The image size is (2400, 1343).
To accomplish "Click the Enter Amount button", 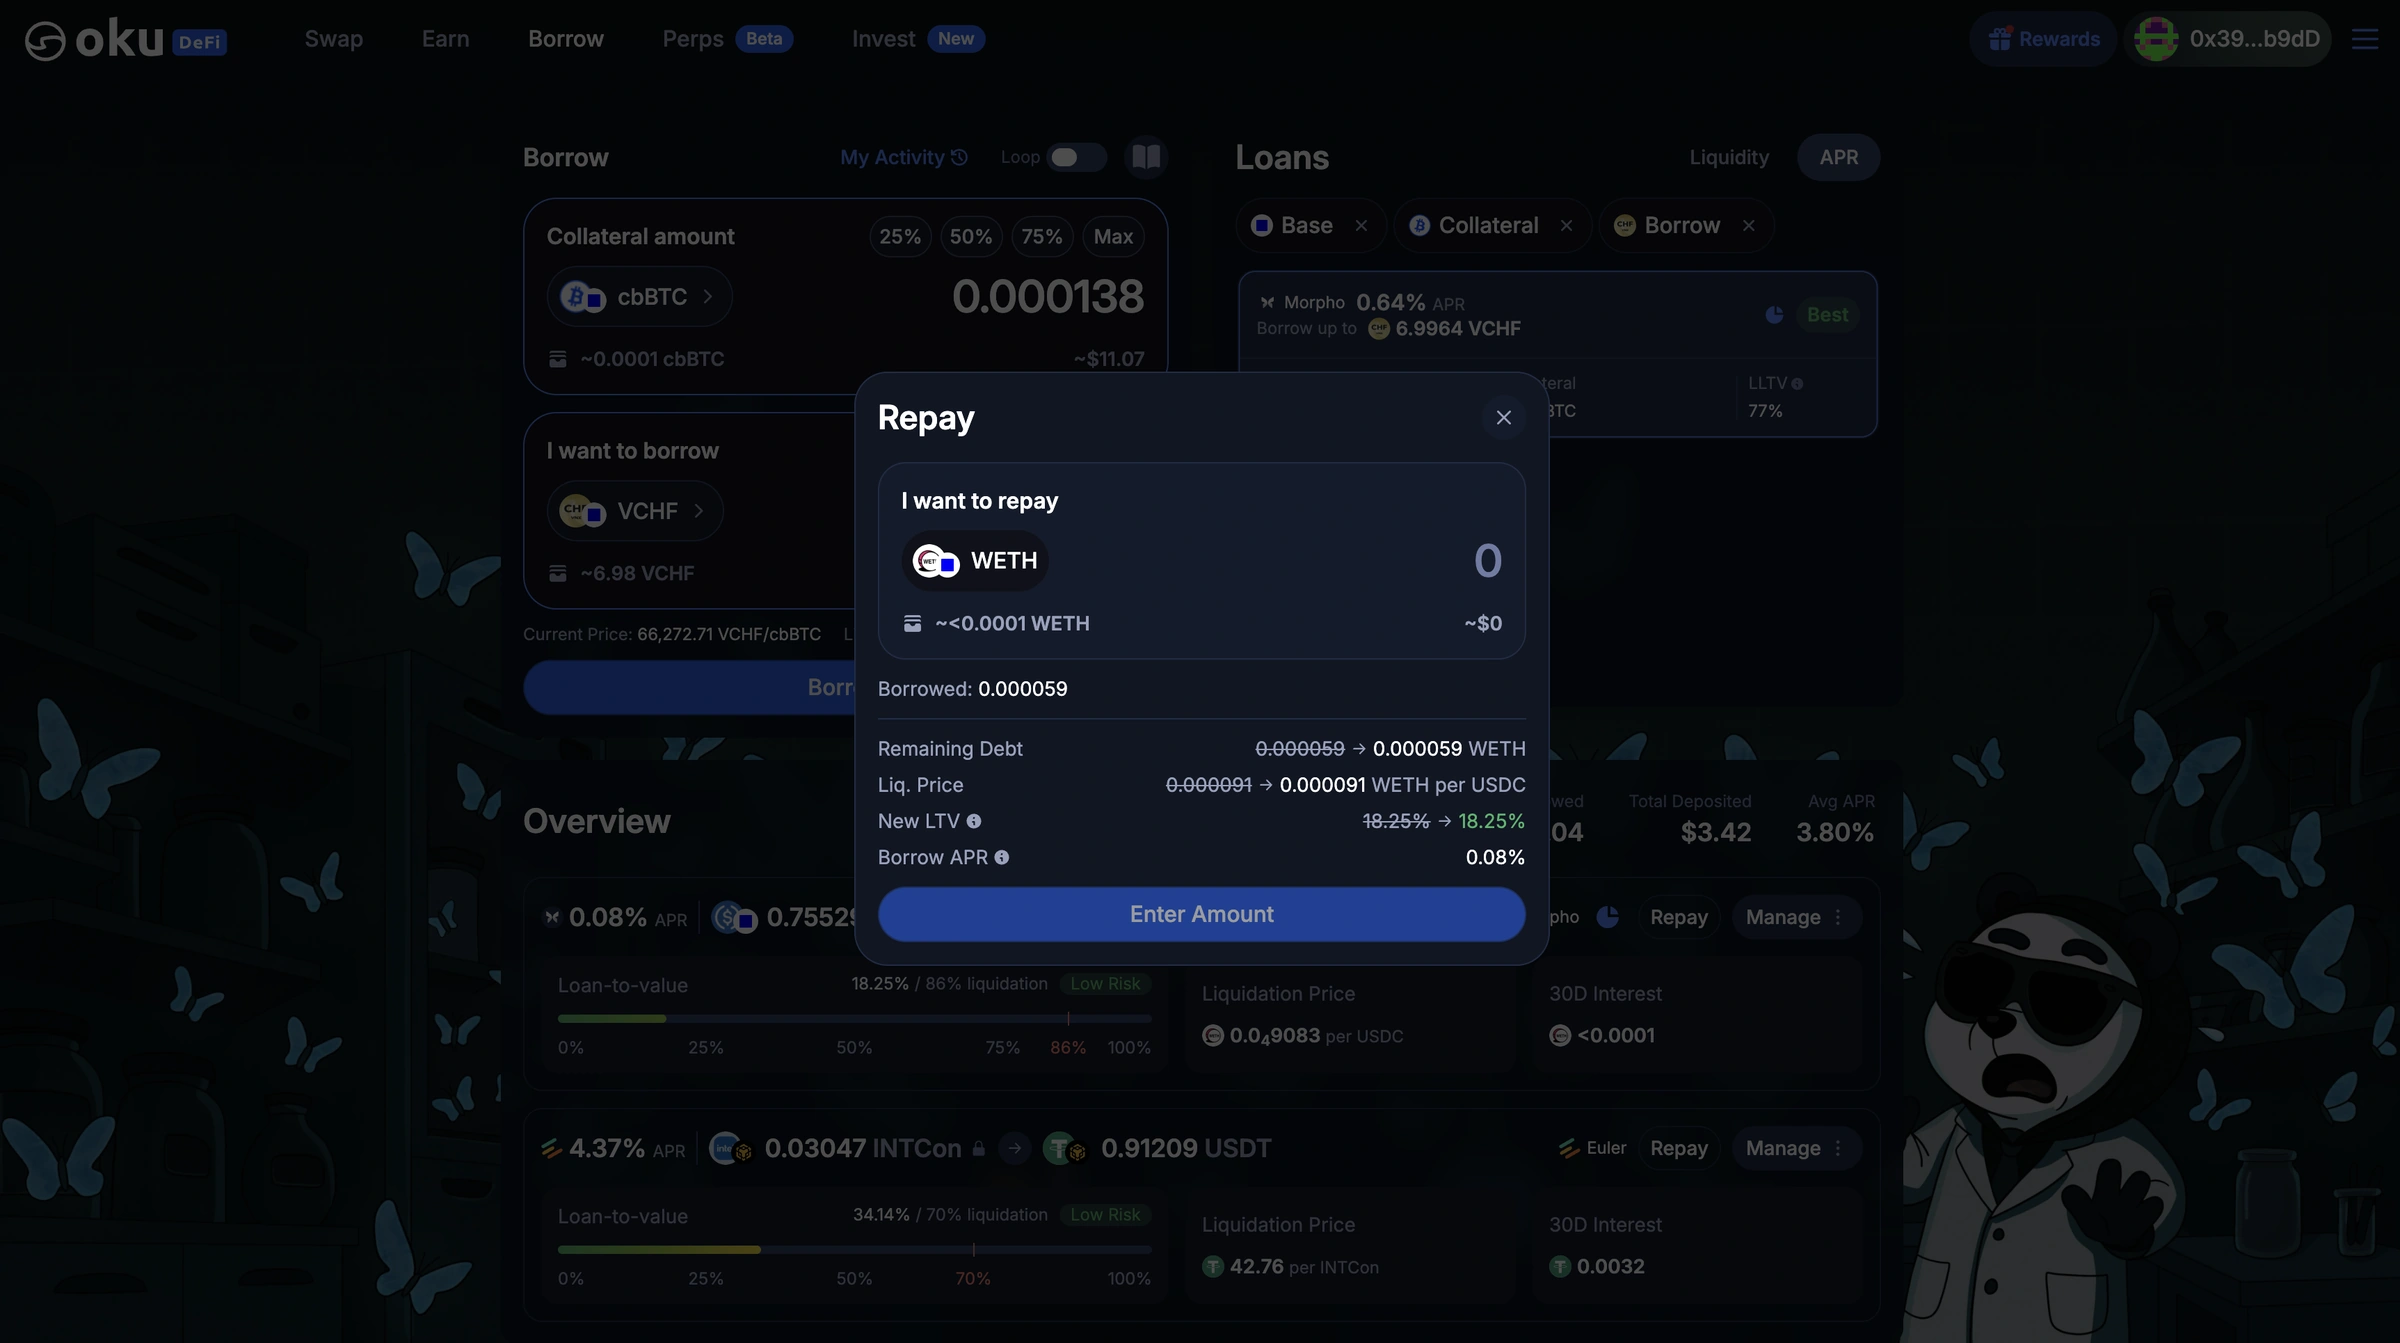I will 1201,914.
